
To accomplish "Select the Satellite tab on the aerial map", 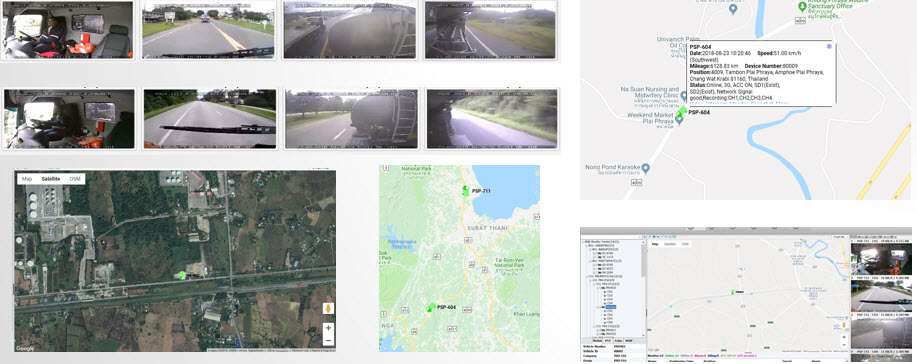I will [51, 178].
